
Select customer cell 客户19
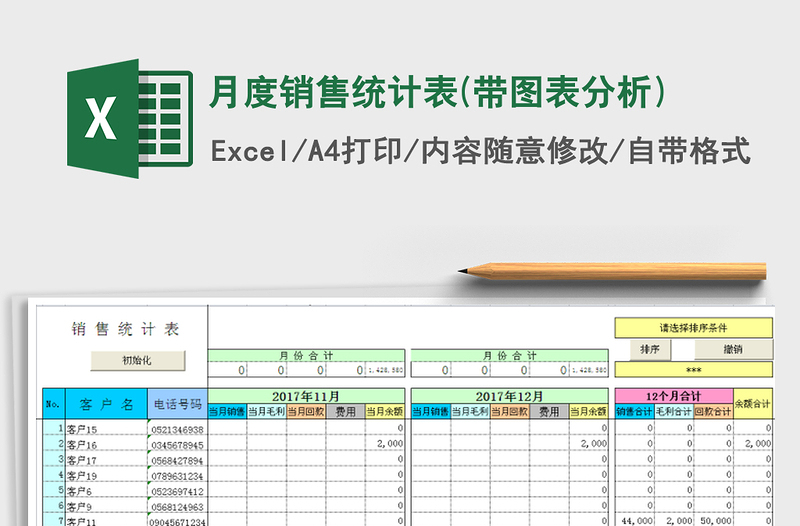click(x=106, y=475)
